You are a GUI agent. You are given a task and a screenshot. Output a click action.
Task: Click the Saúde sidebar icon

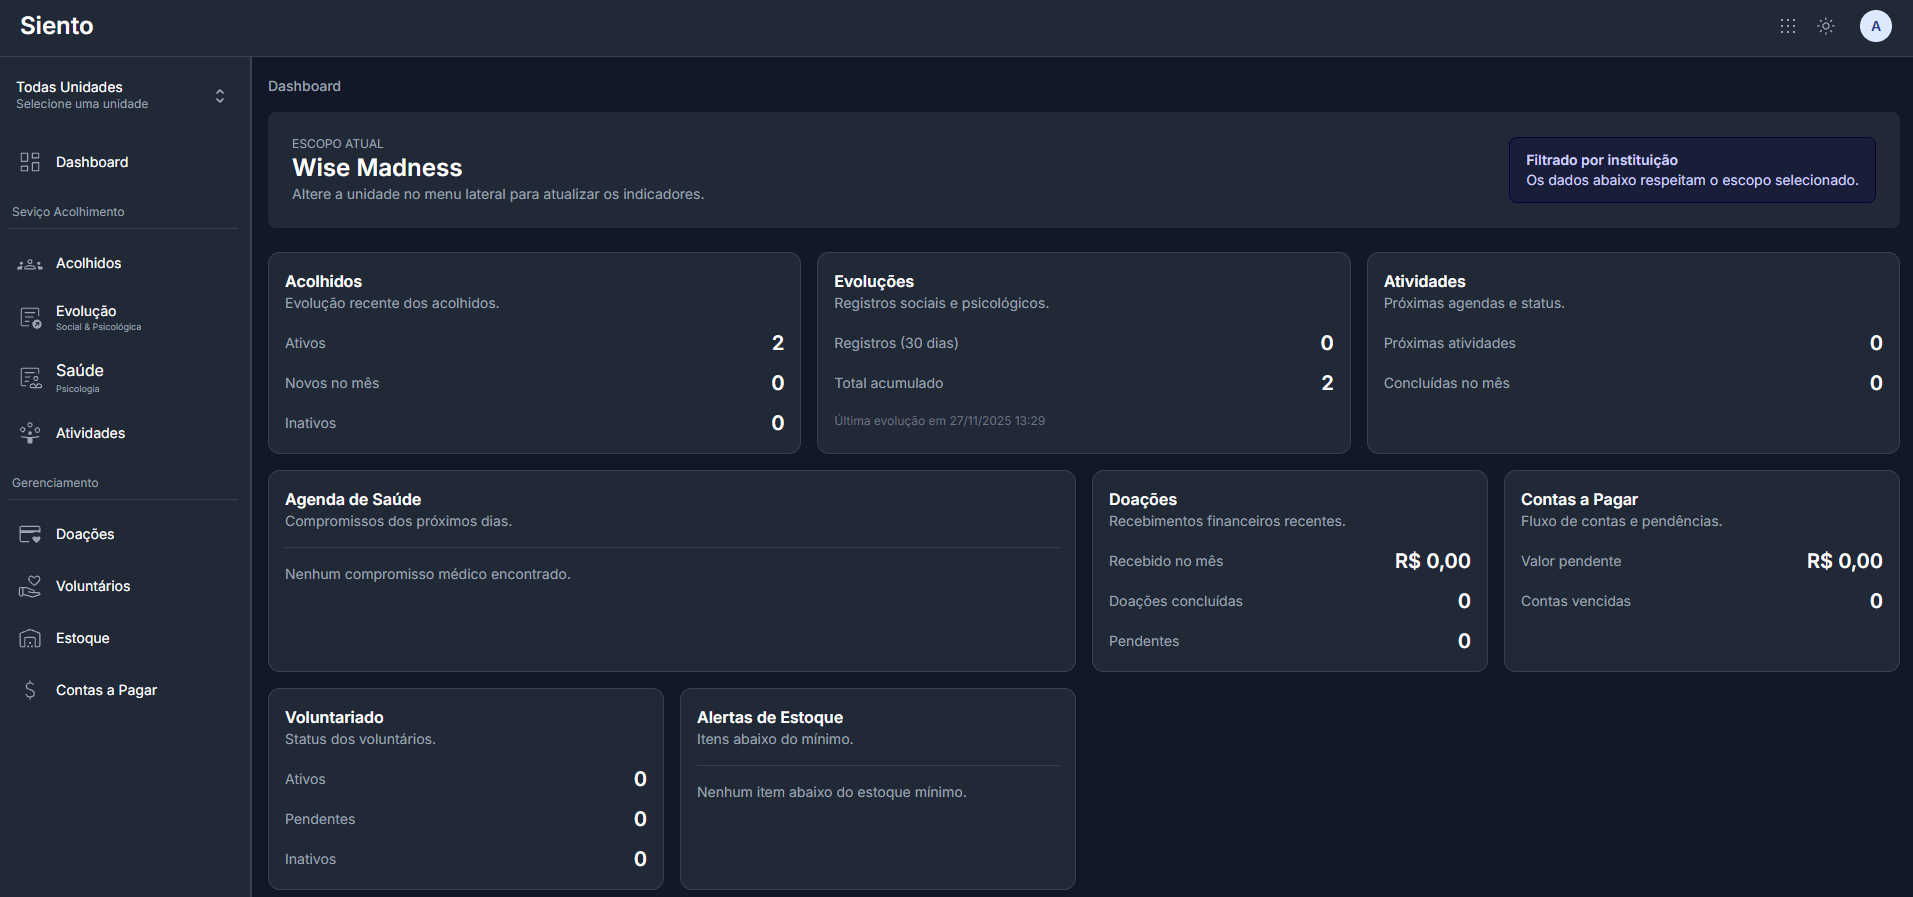(x=30, y=378)
